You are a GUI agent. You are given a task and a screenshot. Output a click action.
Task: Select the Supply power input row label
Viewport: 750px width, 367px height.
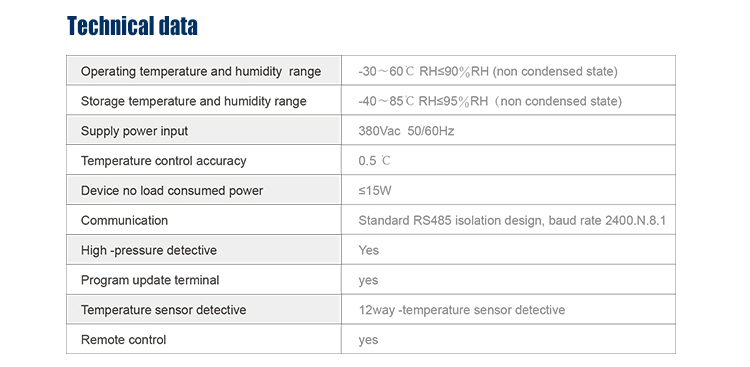pyautogui.click(x=134, y=131)
